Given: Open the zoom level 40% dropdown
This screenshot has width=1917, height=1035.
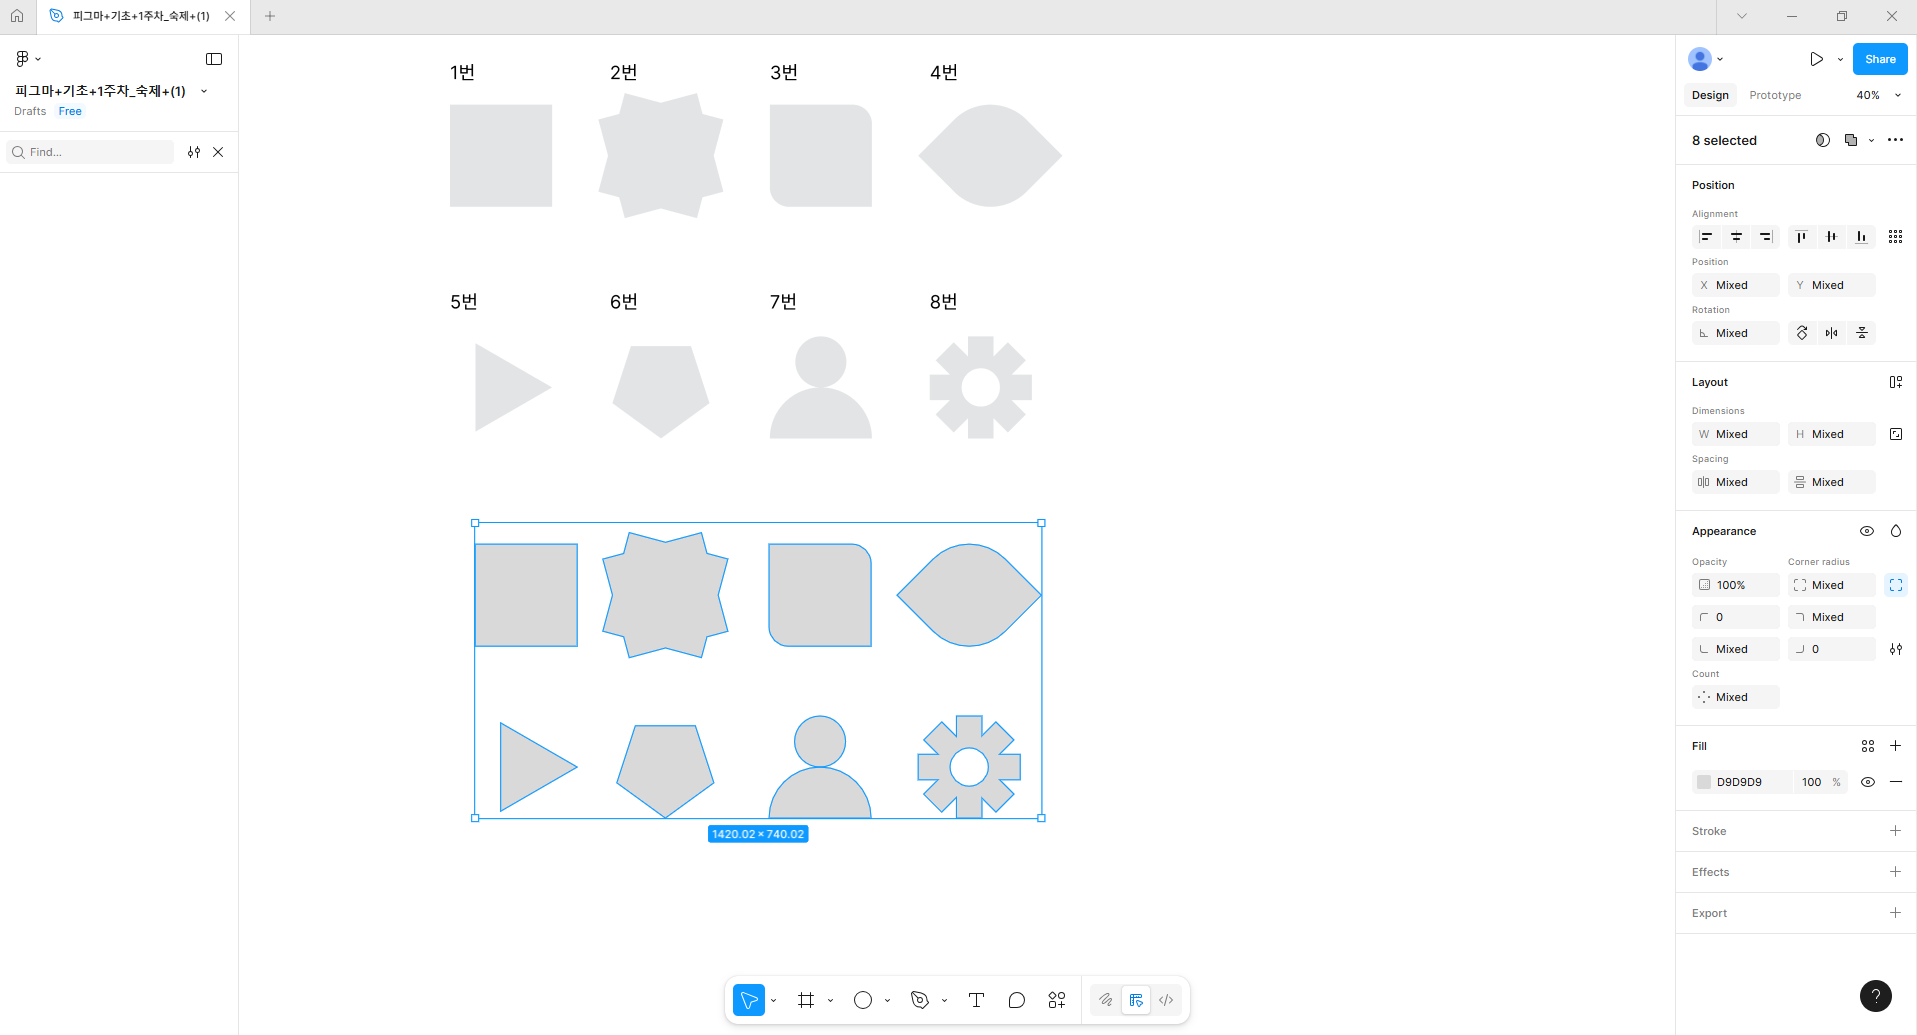Looking at the screenshot, I should 1878,95.
